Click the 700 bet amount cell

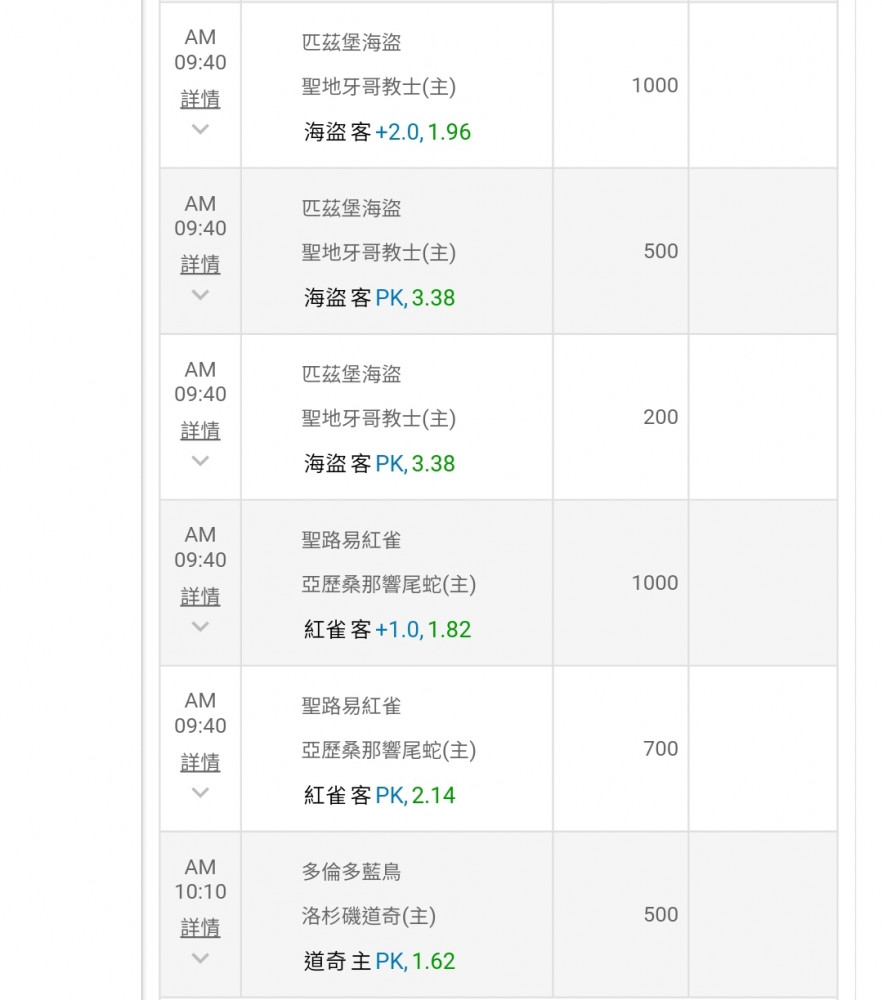tap(660, 749)
